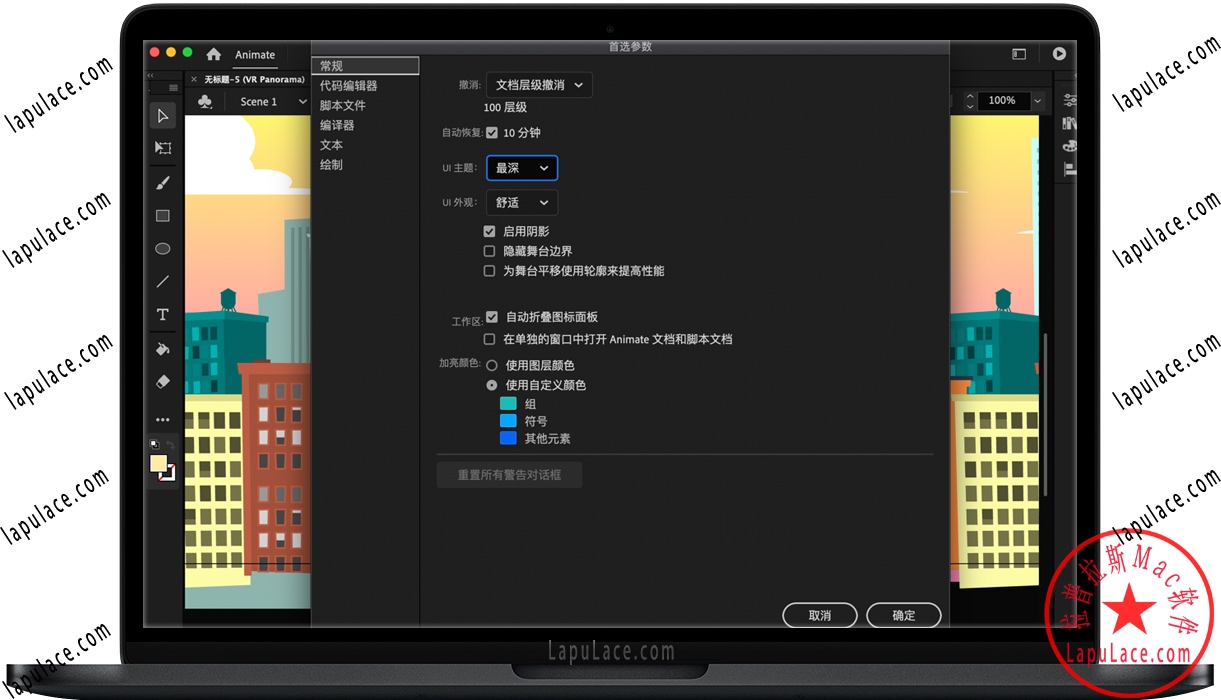Choose the Oval tool
Screen dimensions: 1221x700
coord(162,248)
